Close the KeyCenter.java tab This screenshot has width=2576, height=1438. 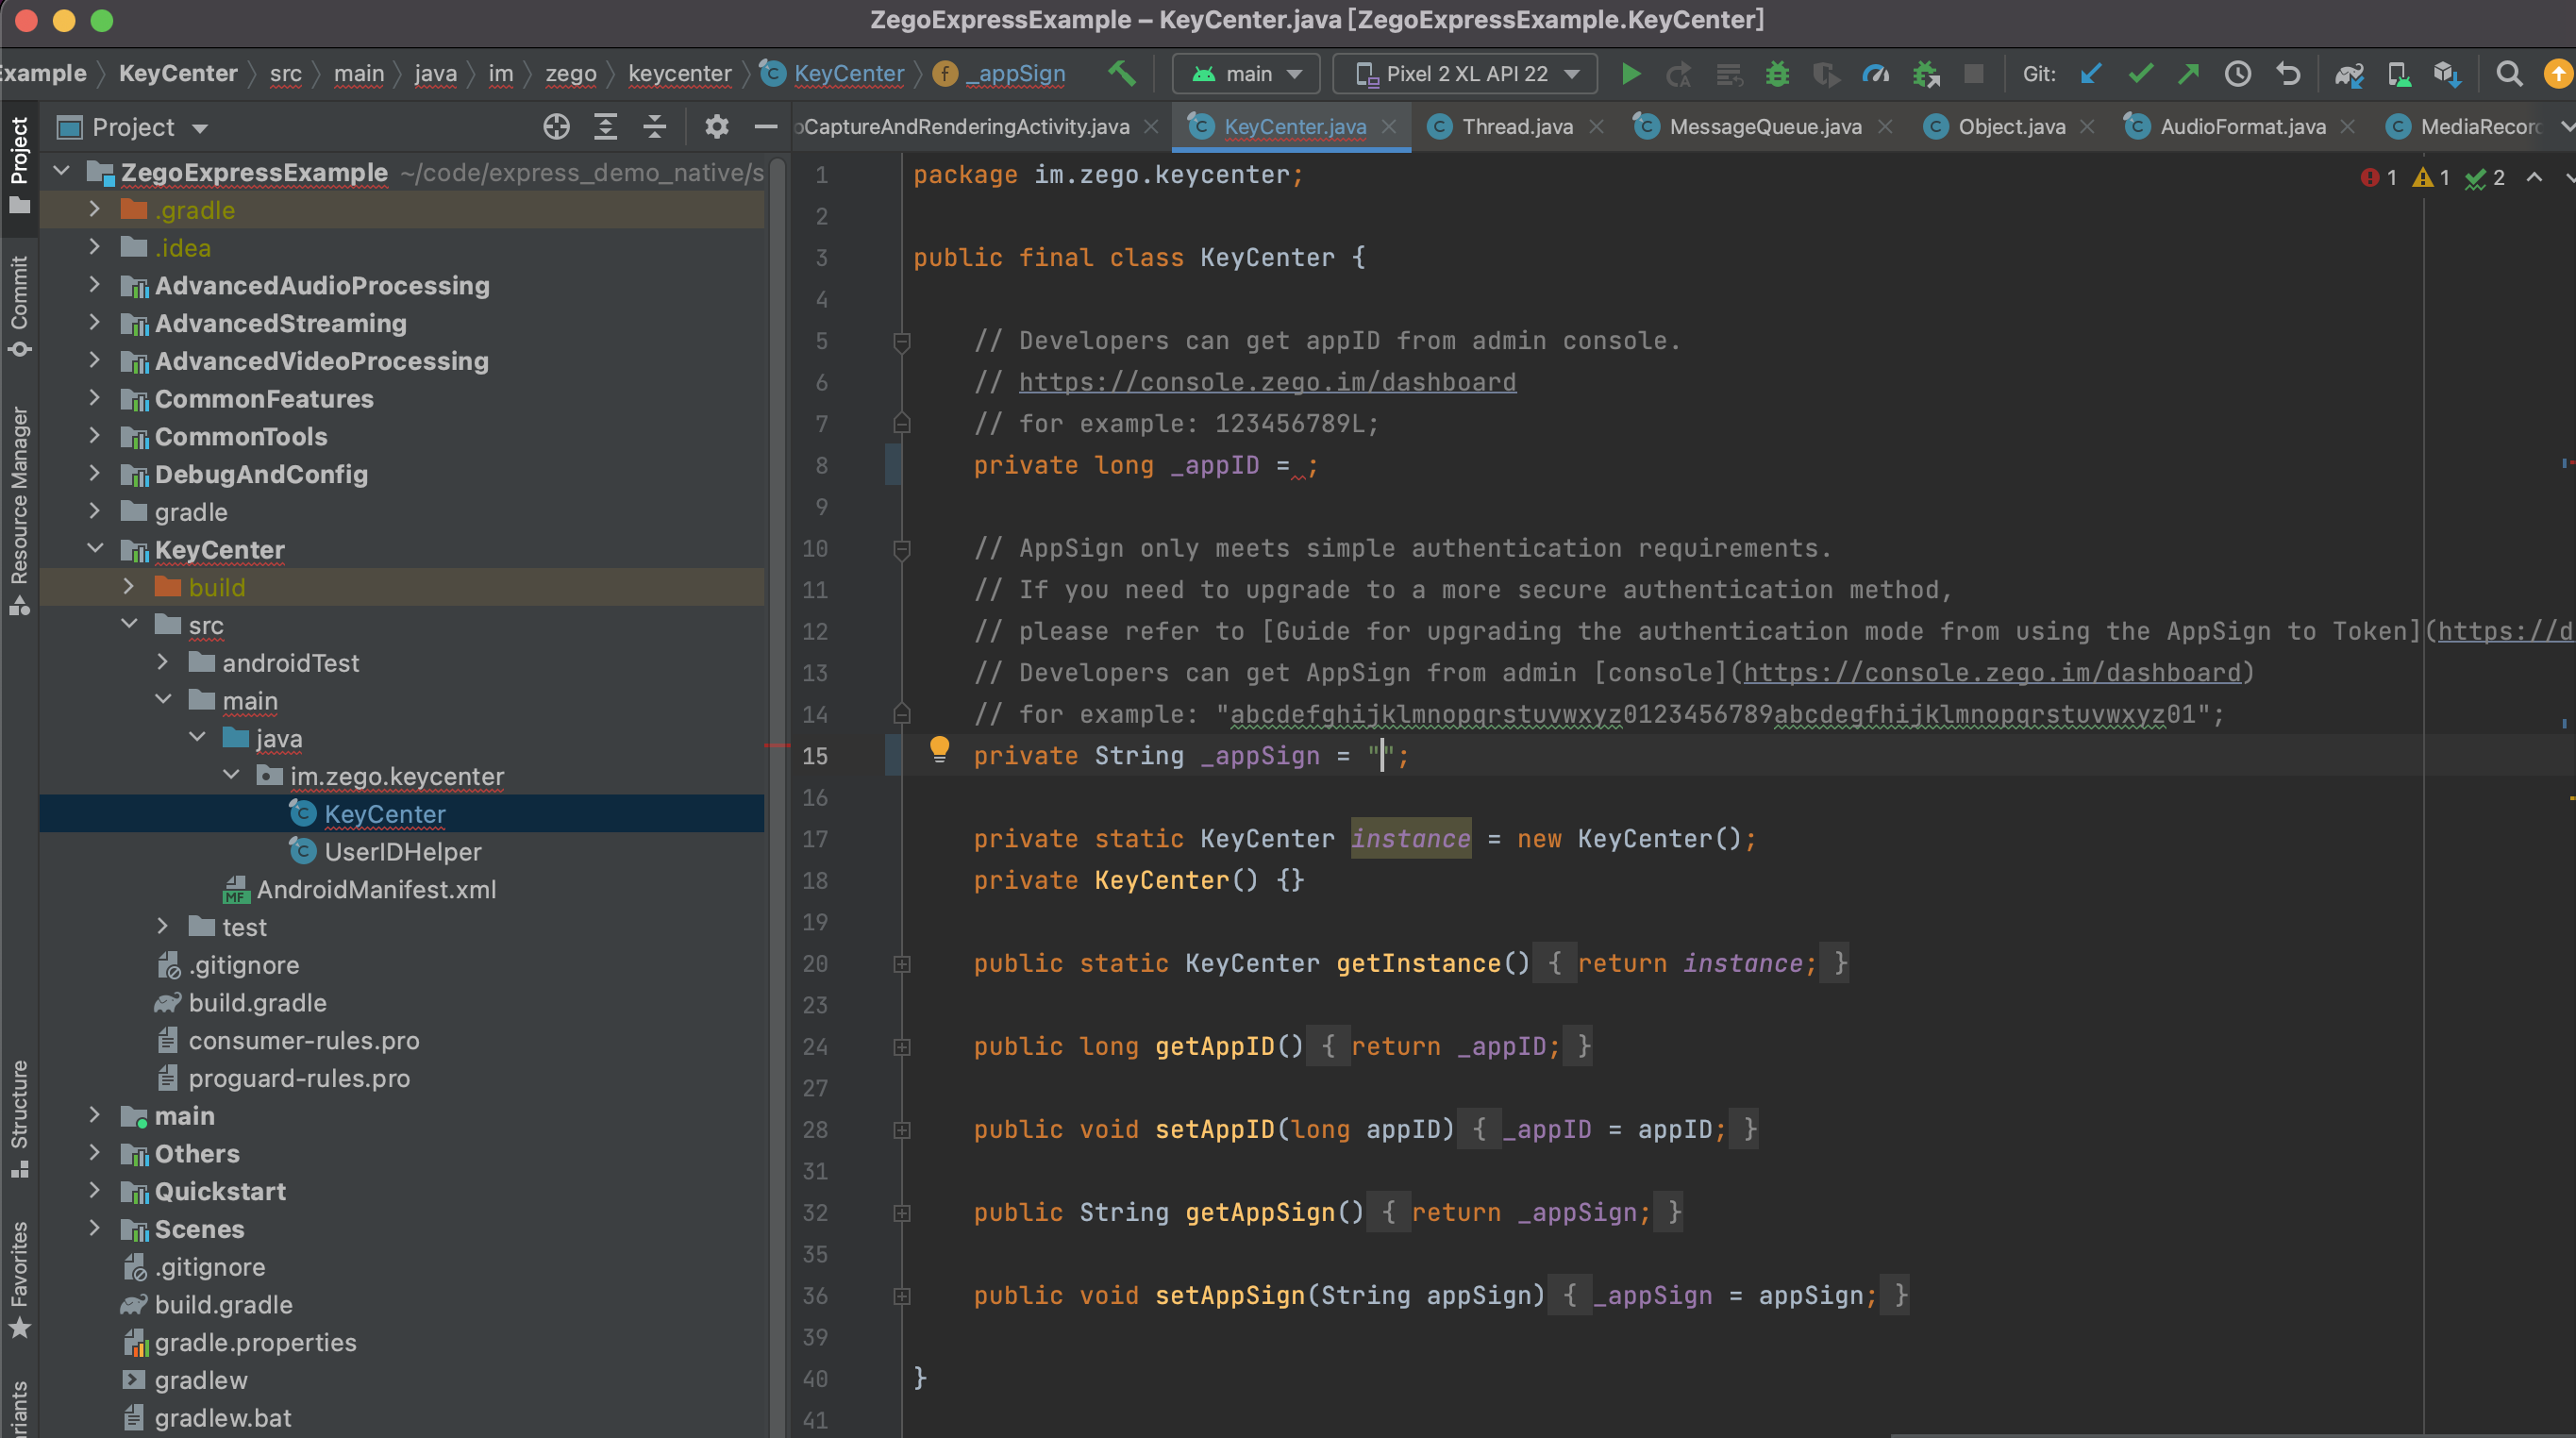[1389, 127]
